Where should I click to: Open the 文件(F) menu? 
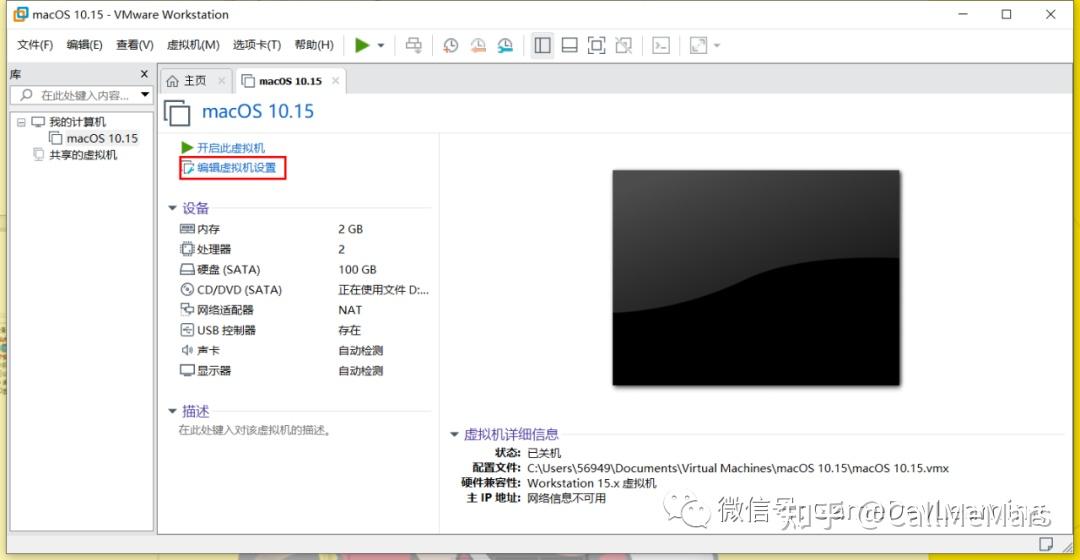coord(35,45)
